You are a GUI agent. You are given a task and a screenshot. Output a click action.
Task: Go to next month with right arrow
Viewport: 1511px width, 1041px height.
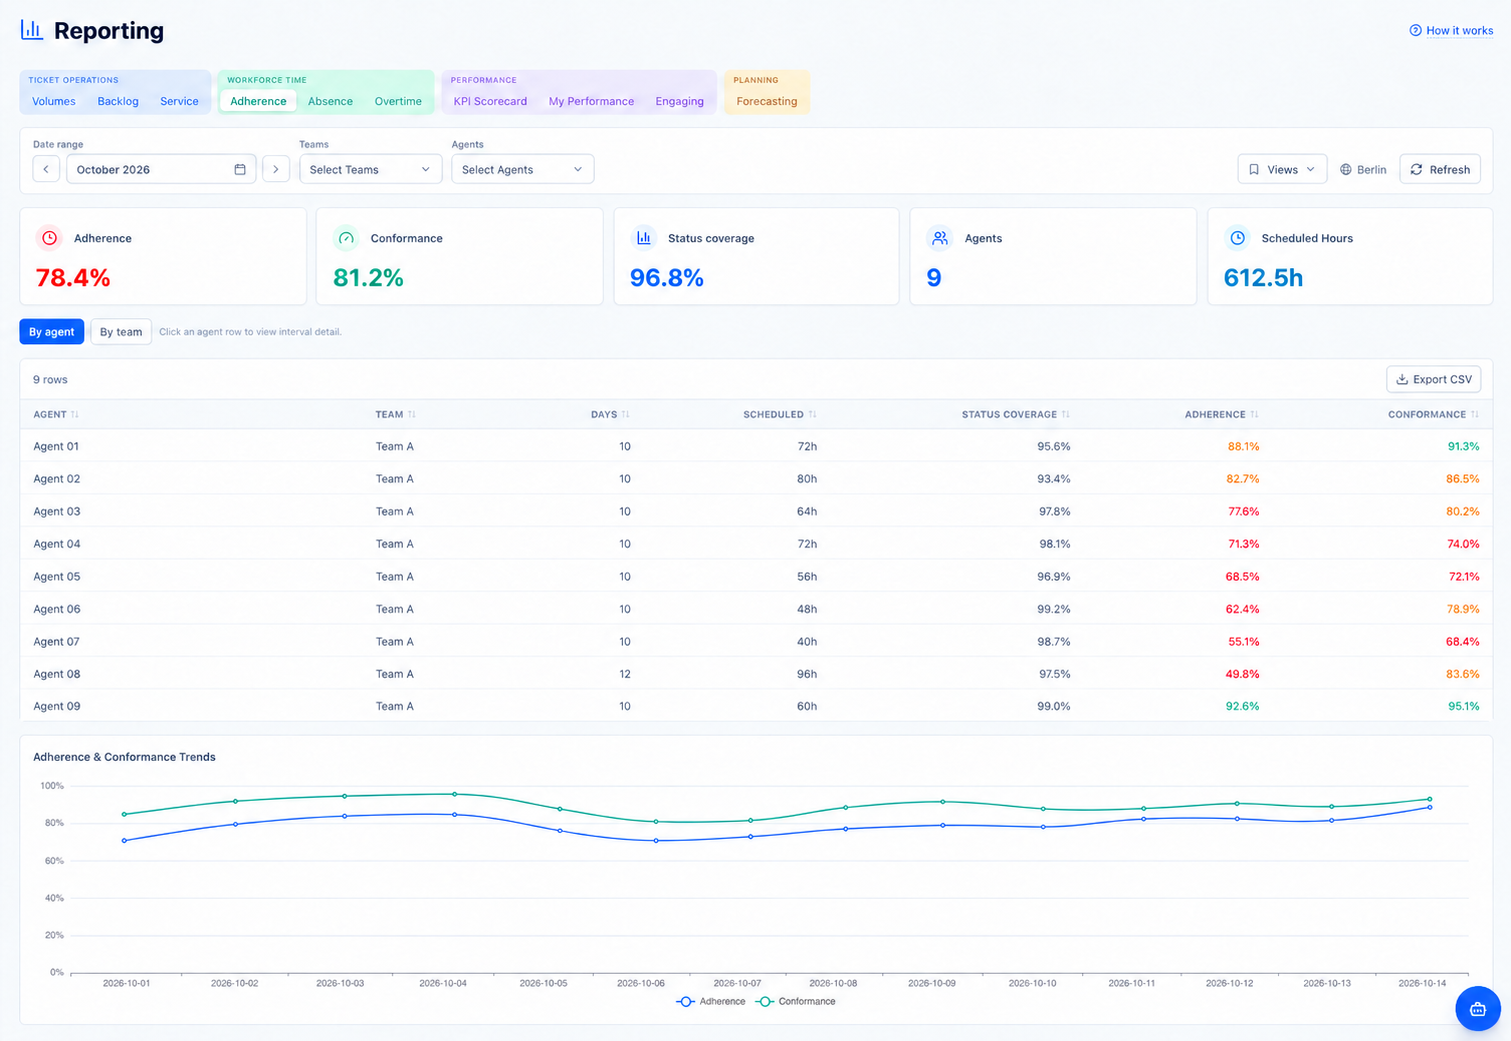276,169
